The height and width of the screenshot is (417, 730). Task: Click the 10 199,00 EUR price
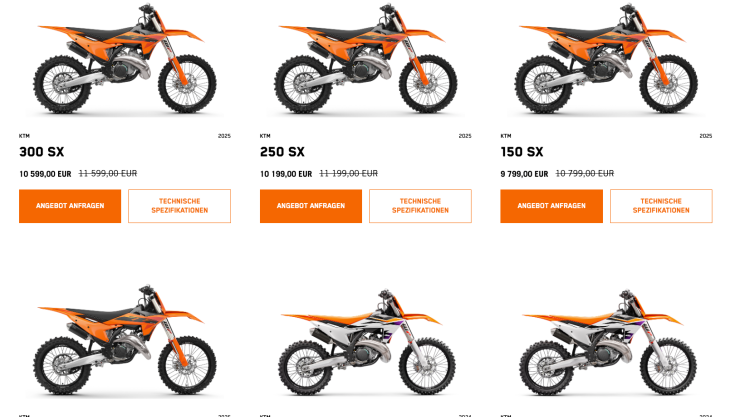tap(286, 174)
